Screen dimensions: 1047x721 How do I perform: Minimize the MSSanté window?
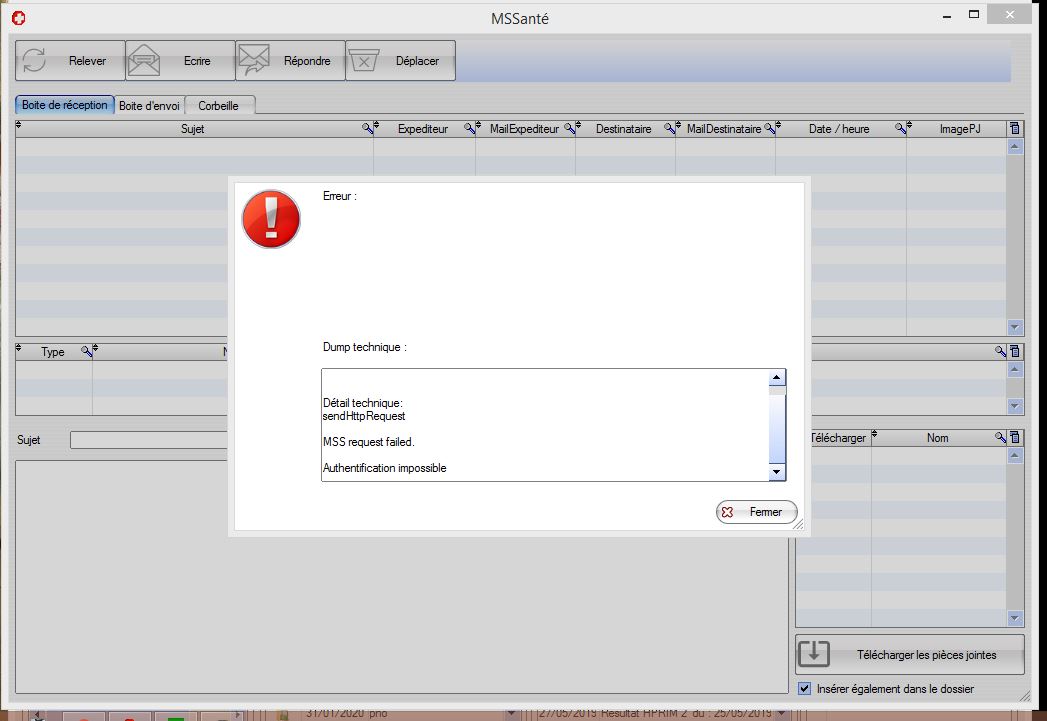[x=947, y=16]
